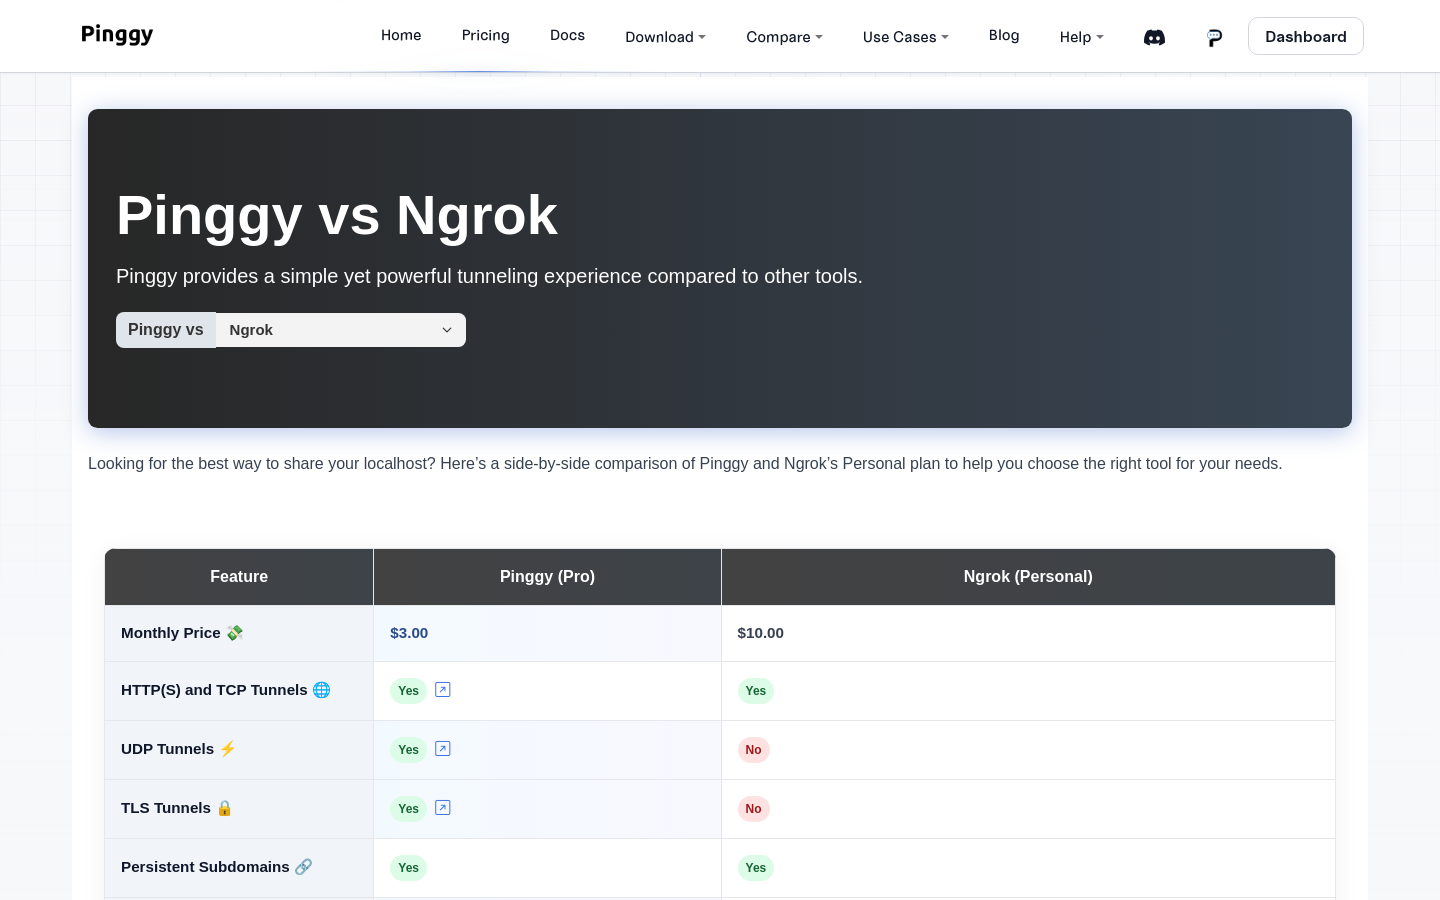Viewport: 1440px width, 900px height.
Task: Expand the Download menu
Action: [666, 37]
